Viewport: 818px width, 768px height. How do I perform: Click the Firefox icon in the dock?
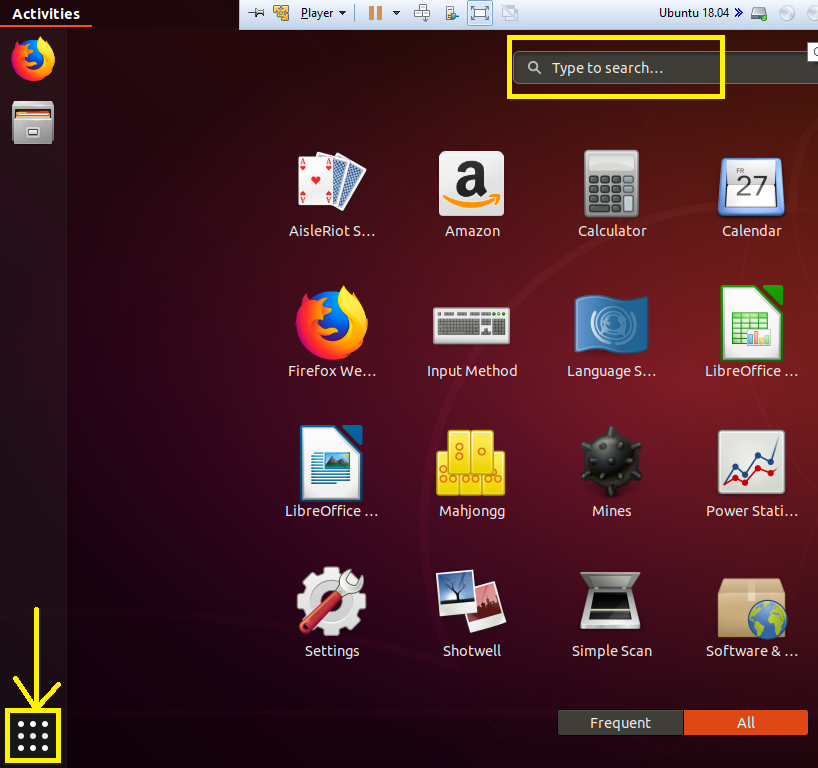click(x=33, y=59)
